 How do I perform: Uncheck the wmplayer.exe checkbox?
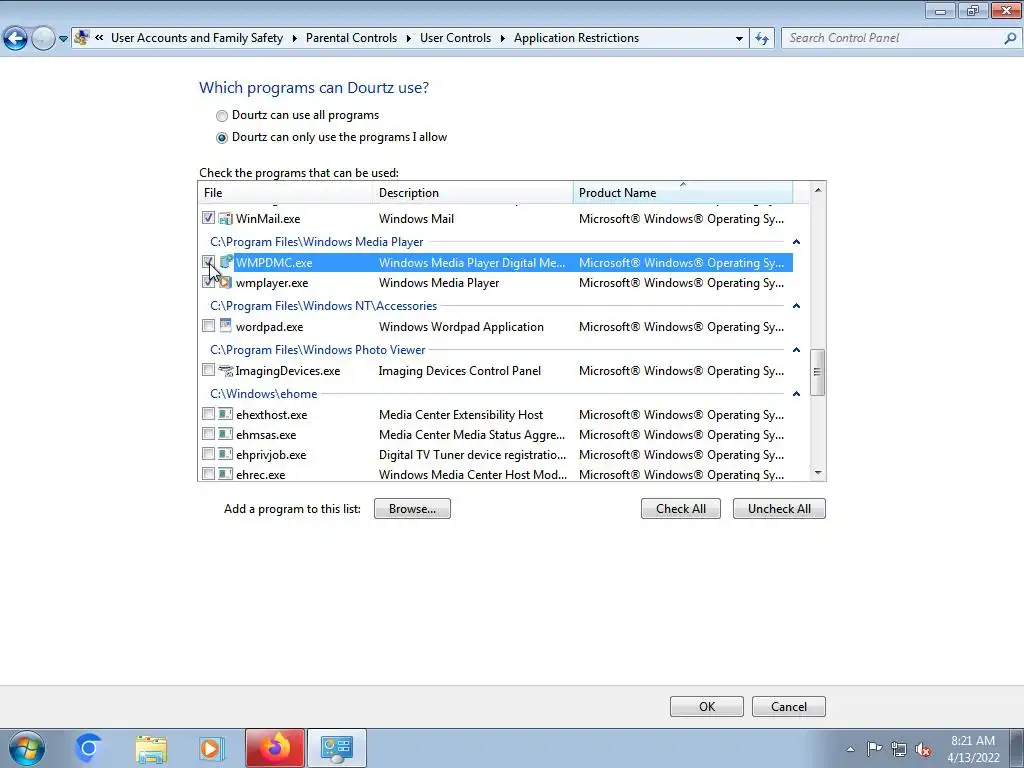[x=208, y=281]
